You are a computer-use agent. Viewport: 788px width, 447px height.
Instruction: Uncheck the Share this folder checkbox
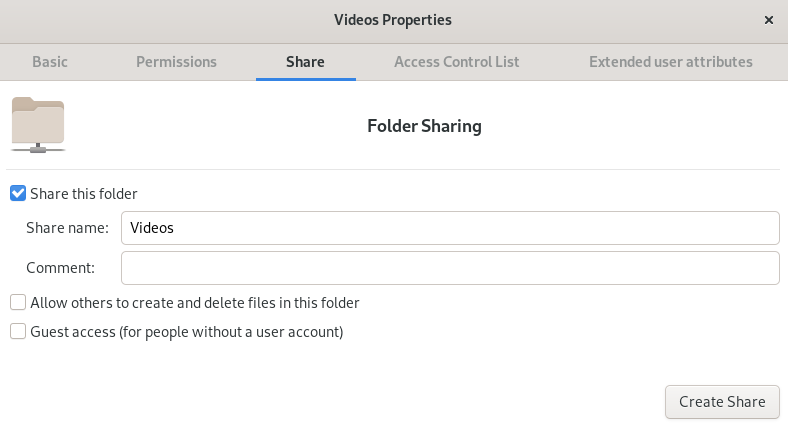18,194
